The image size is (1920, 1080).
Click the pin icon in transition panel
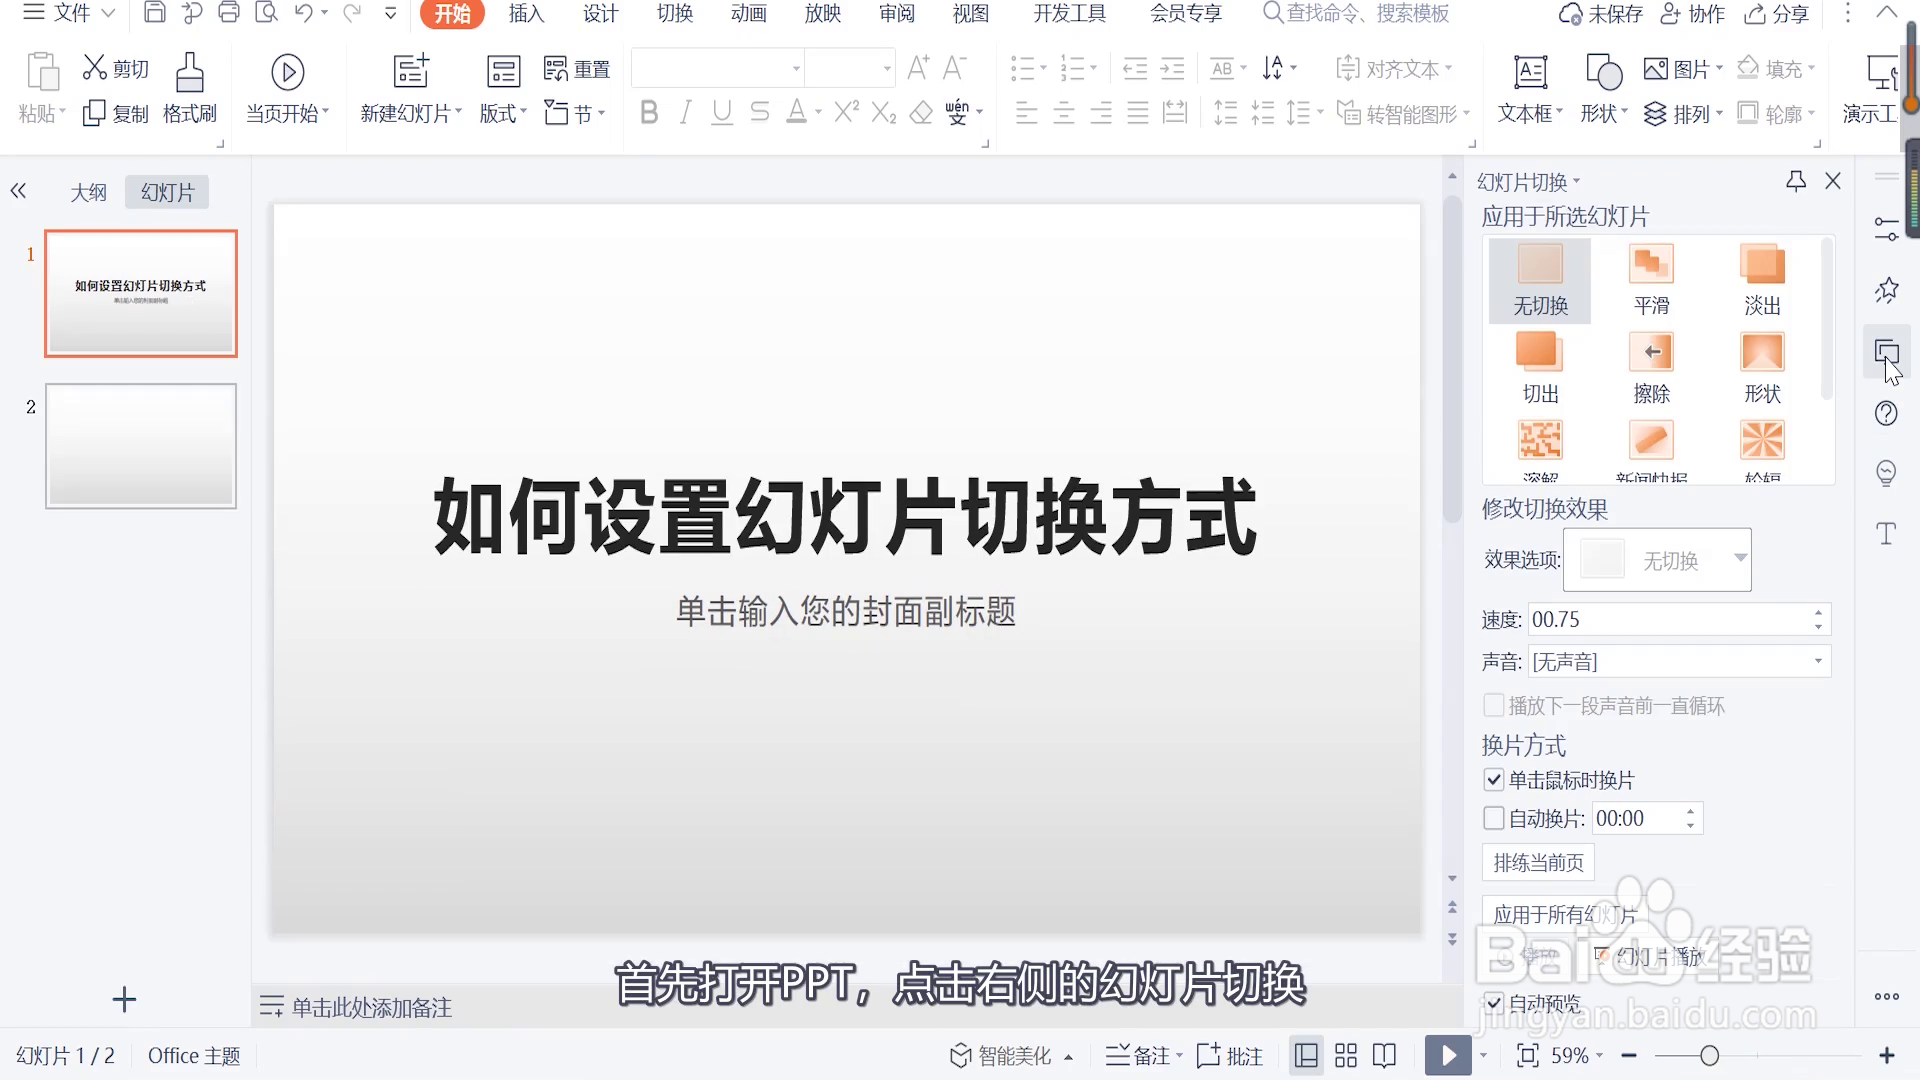click(x=1796, y=181)
